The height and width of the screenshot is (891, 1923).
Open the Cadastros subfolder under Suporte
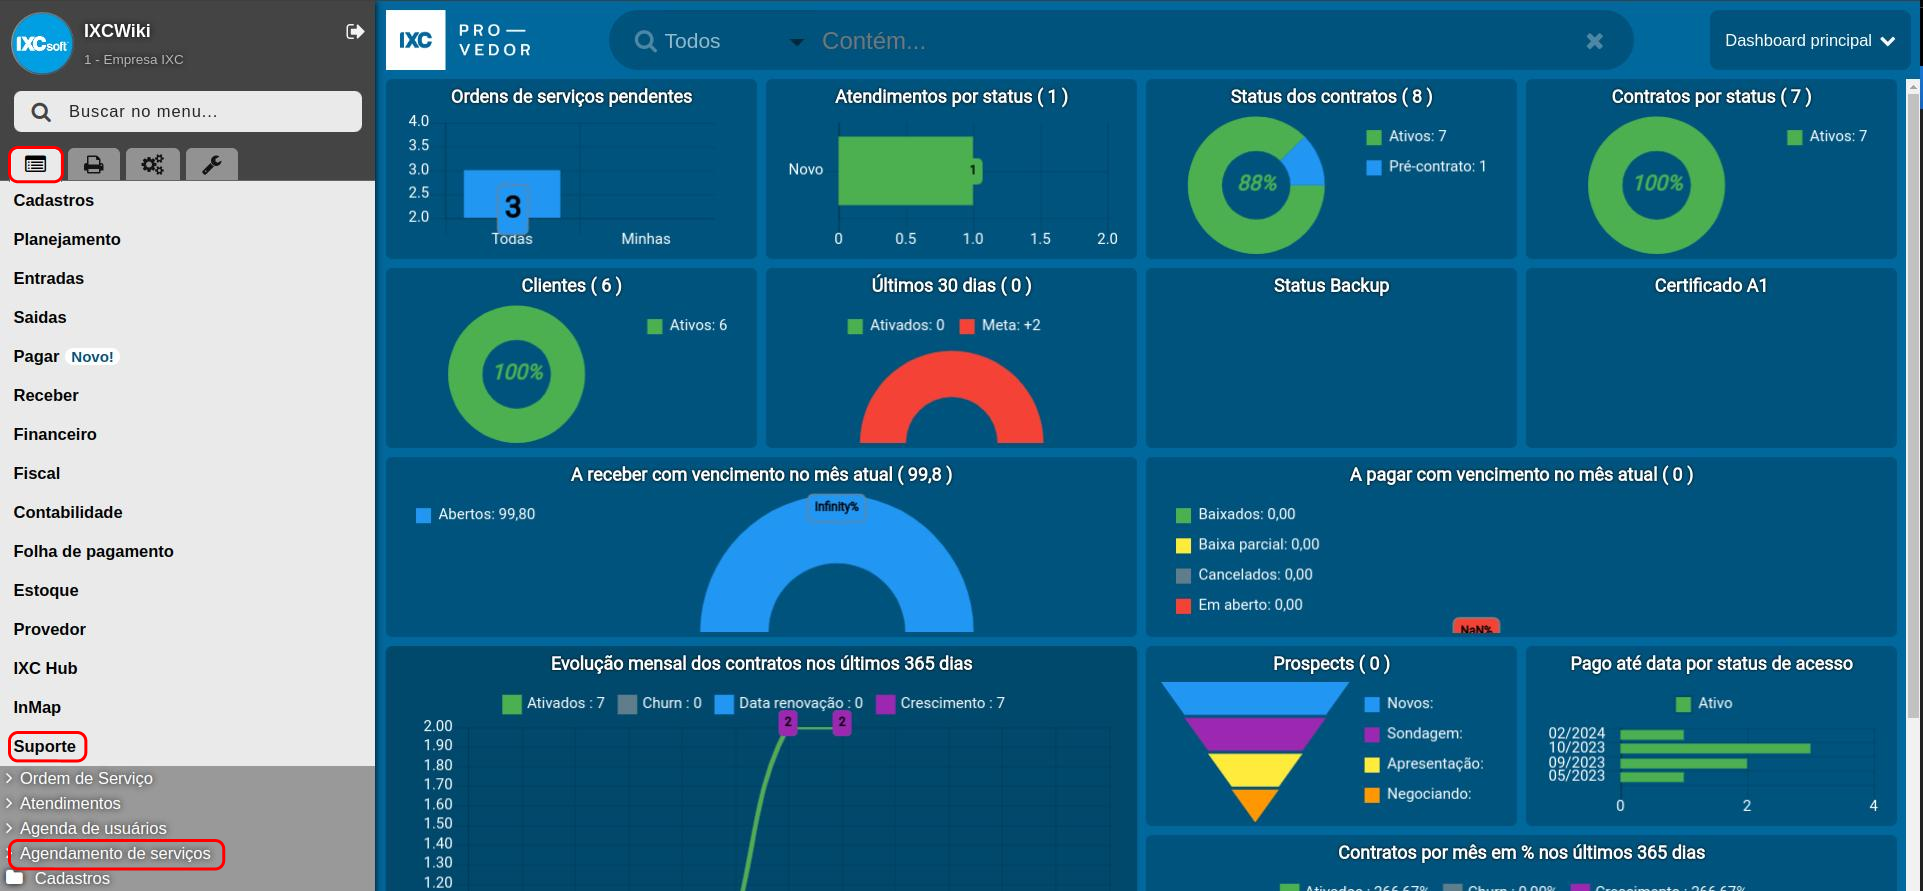pos(72,878)
